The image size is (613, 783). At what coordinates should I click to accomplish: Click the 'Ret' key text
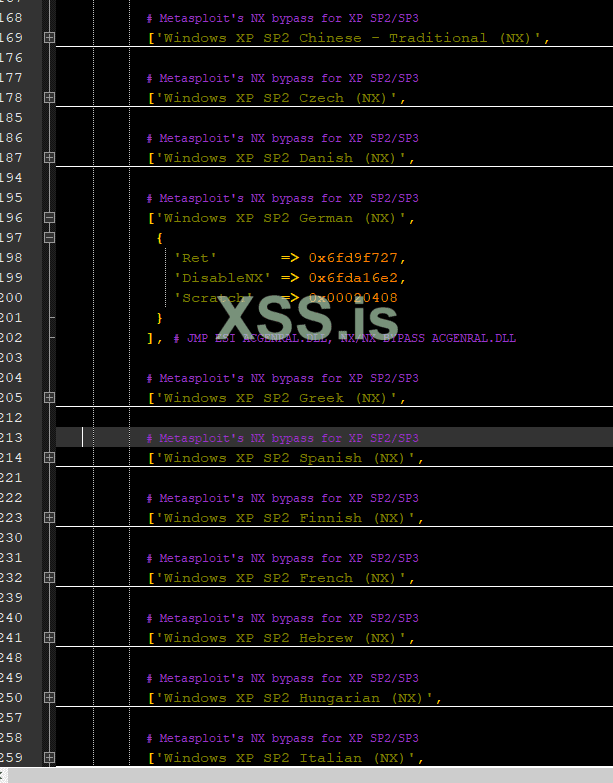(195, 258)
